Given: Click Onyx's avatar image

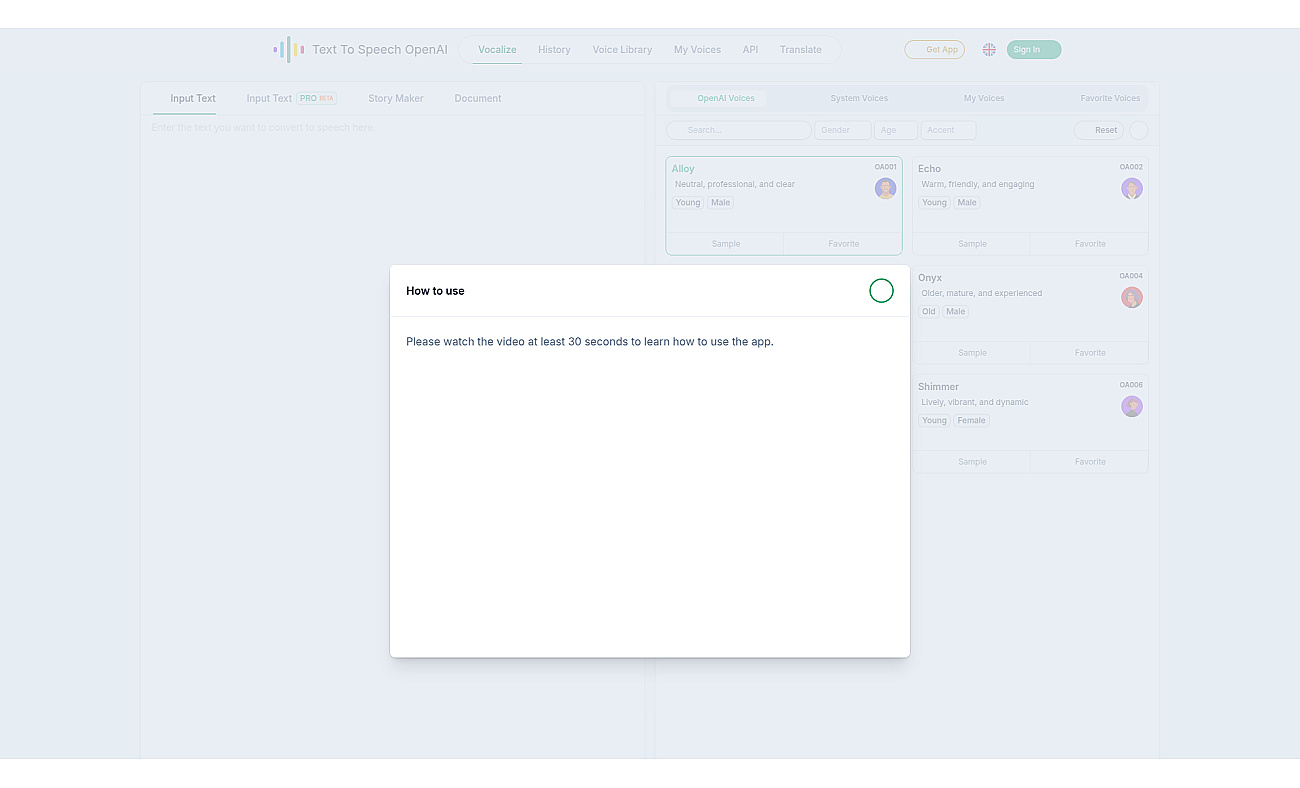Looking at the screenshot, I should point(1131,297).
